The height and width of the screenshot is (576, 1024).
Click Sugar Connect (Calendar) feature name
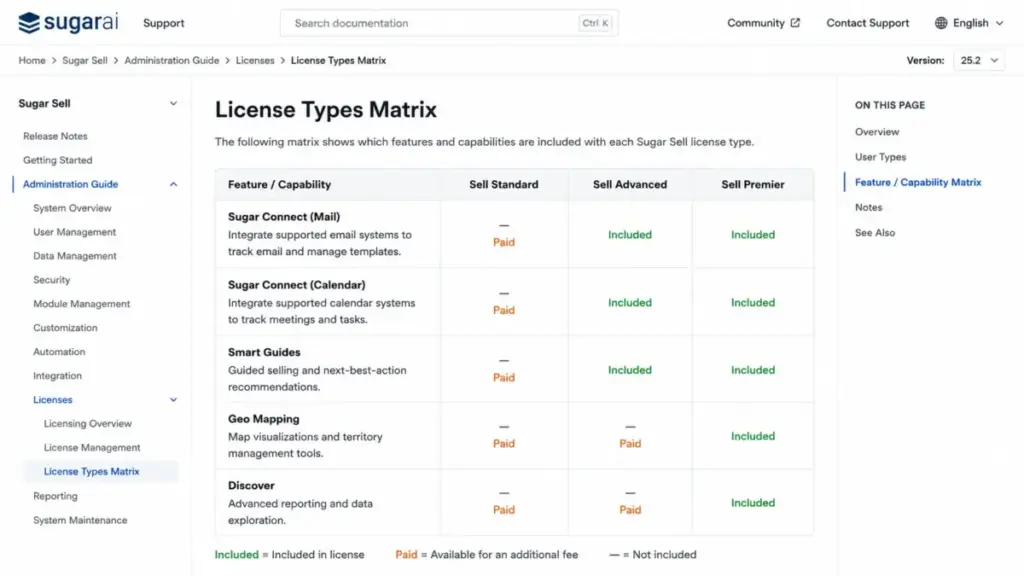click(296, 285)
